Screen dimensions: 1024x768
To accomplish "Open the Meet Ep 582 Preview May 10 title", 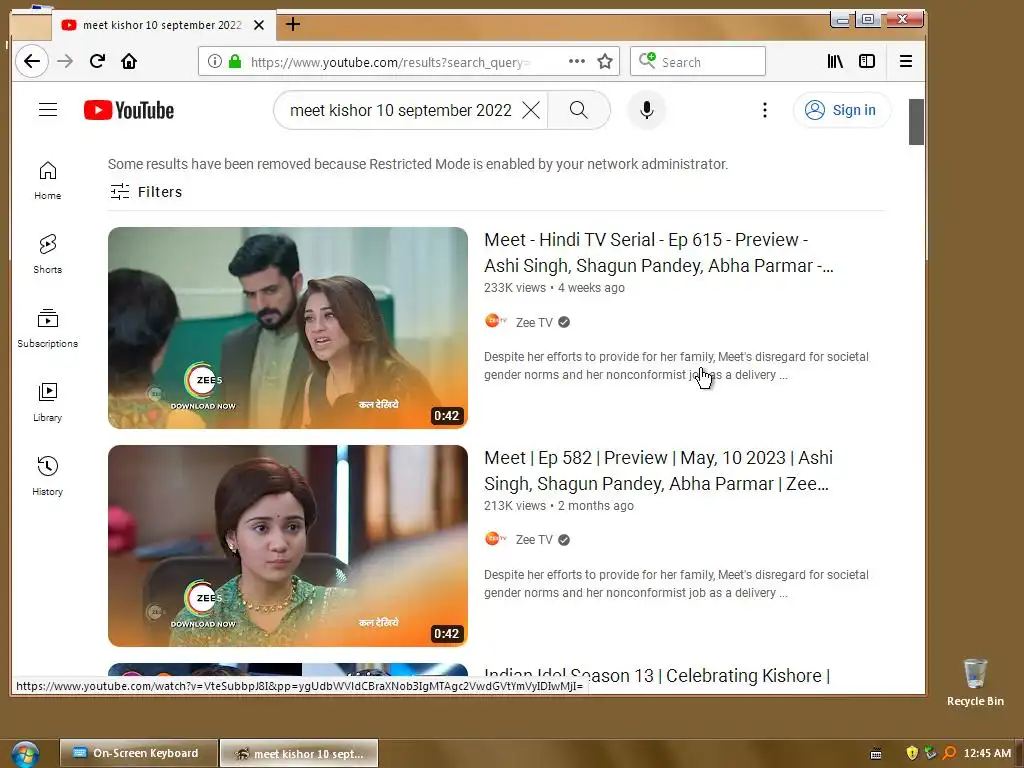I will pyautogui.click(x=658, y=471).
